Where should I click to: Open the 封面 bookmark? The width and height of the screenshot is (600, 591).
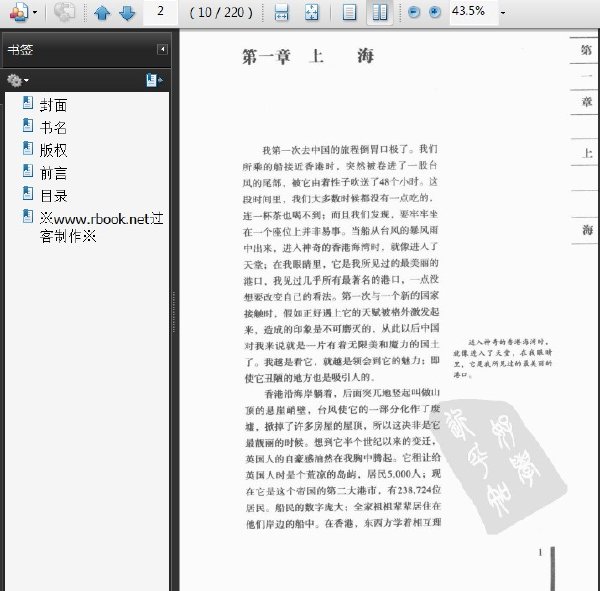point(54,105)
